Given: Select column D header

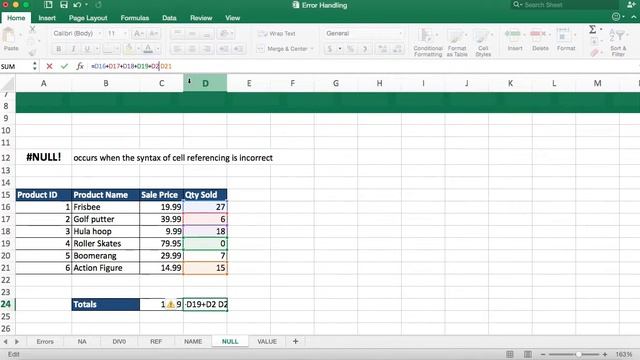Looking at the screenshot, I should tap(205, 83).
